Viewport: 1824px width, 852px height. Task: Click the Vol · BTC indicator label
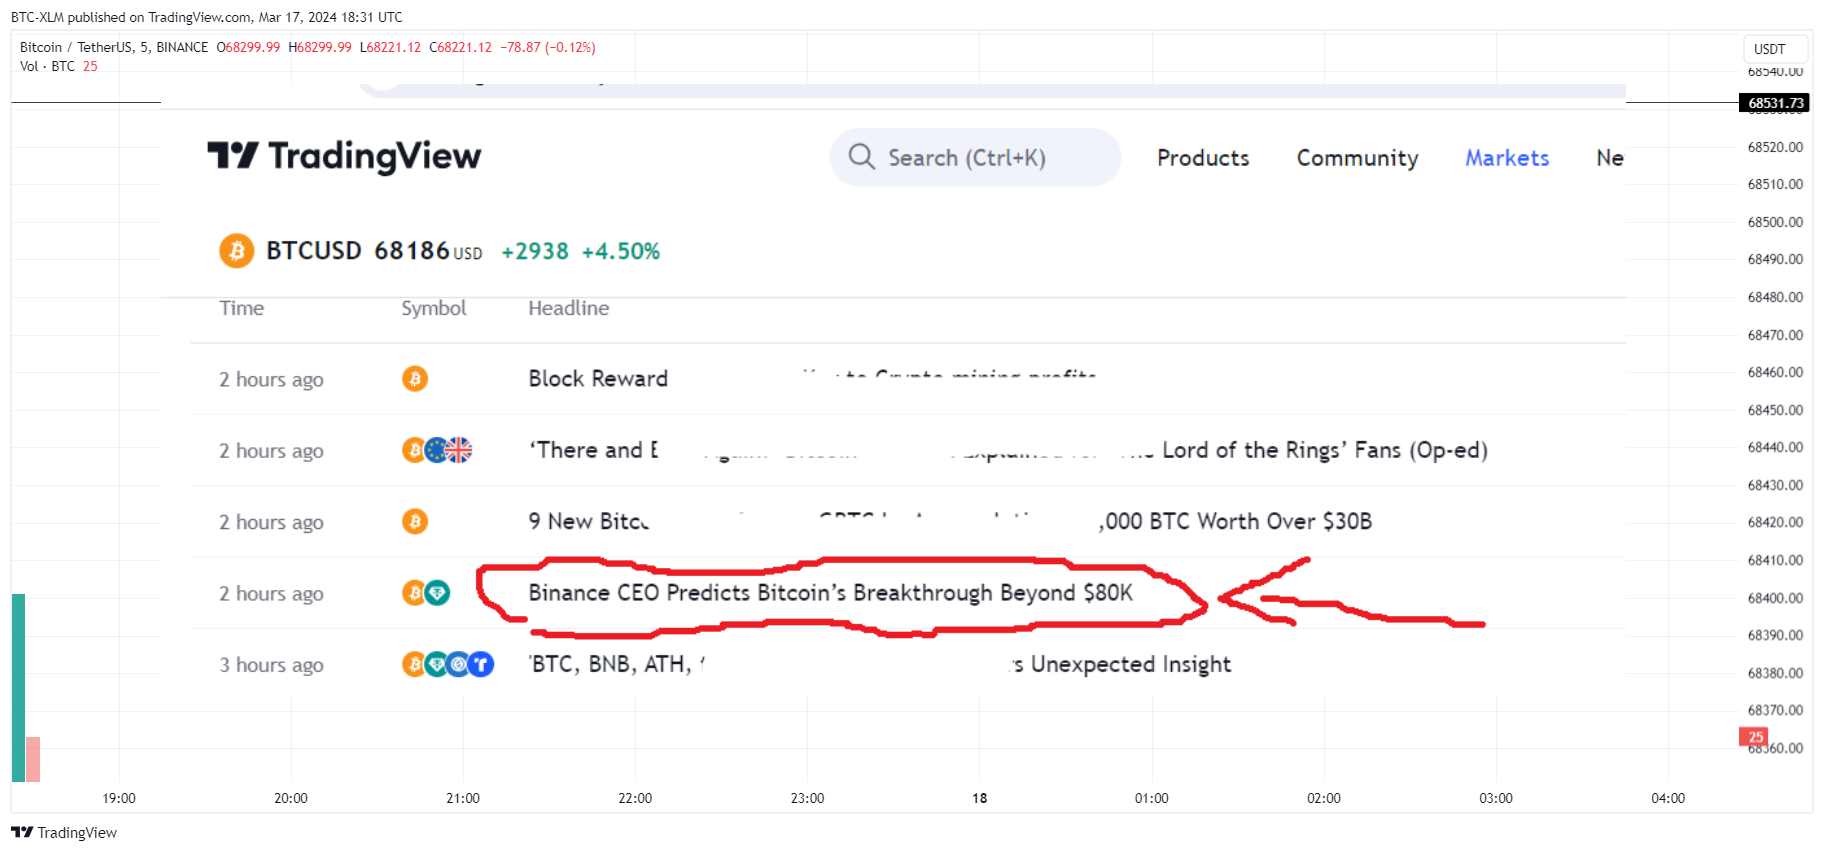coord(47,66)
